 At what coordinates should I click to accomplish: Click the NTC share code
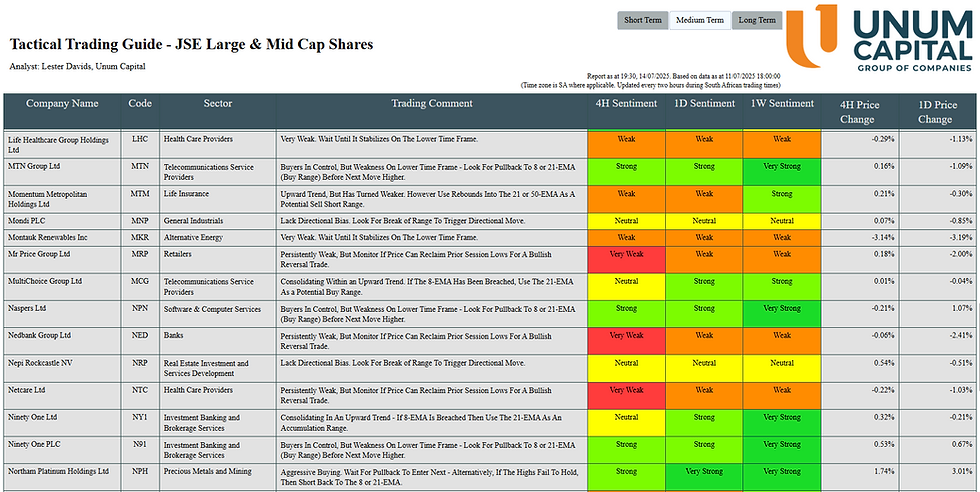click(140, 390)
